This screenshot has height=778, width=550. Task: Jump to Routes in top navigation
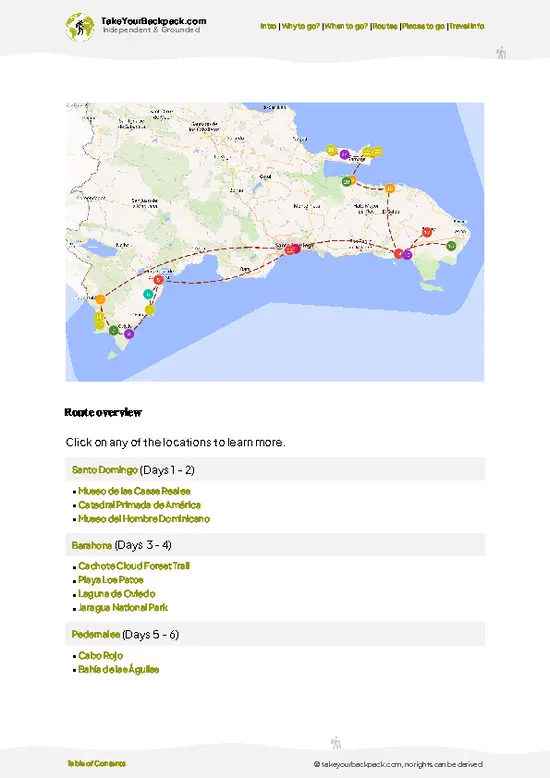(x=385, y=26)
